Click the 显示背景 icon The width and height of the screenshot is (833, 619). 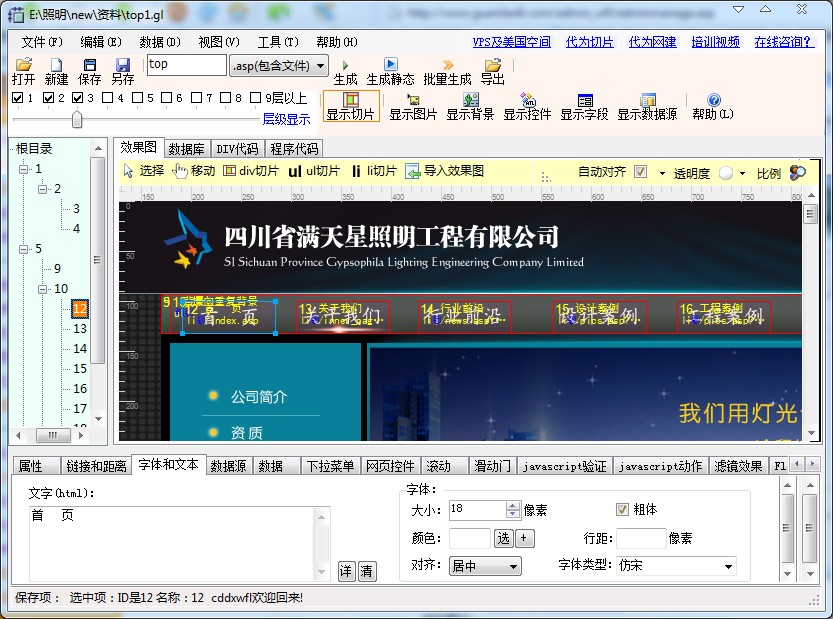pos(471,99)
